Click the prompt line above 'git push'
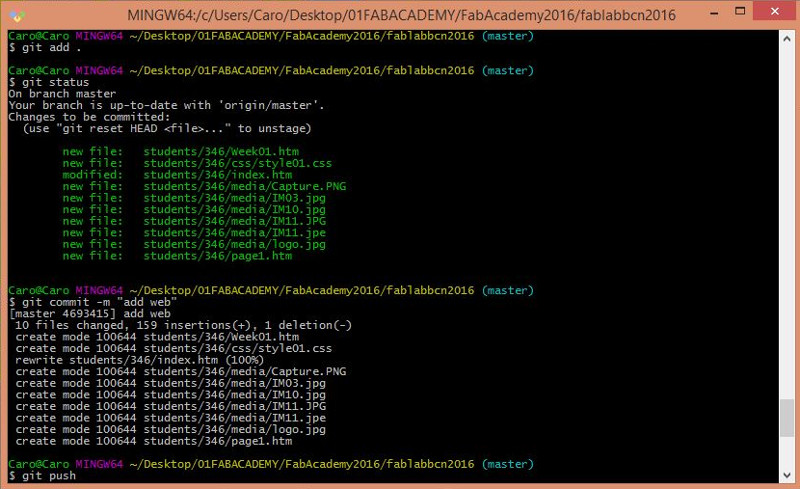This screenshot has height=489, width=800. click(271, 464)
